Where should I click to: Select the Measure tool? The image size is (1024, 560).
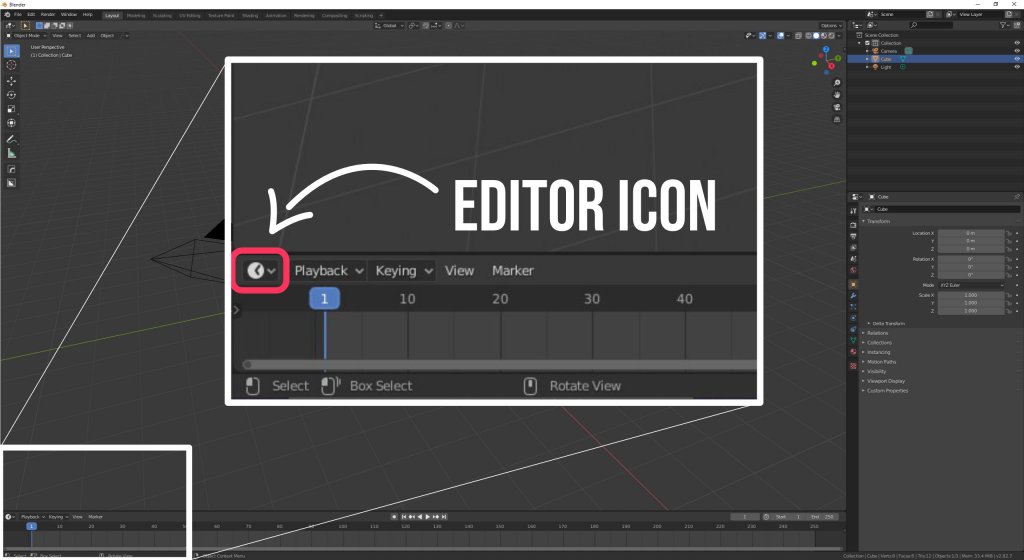tap(12, 153)
